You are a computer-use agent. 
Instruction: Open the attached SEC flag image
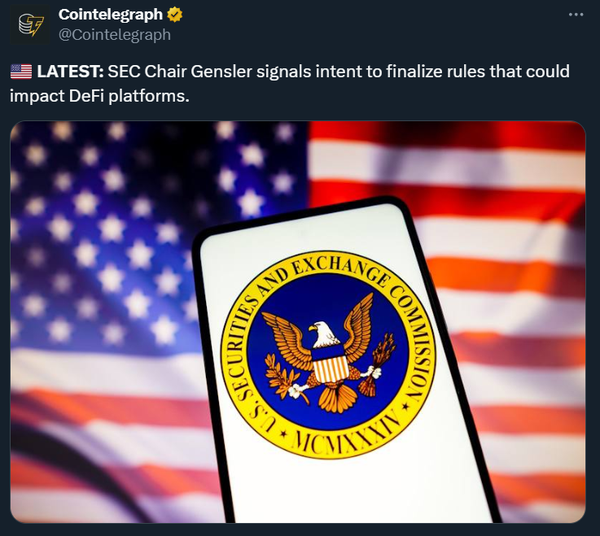(298, 322)
